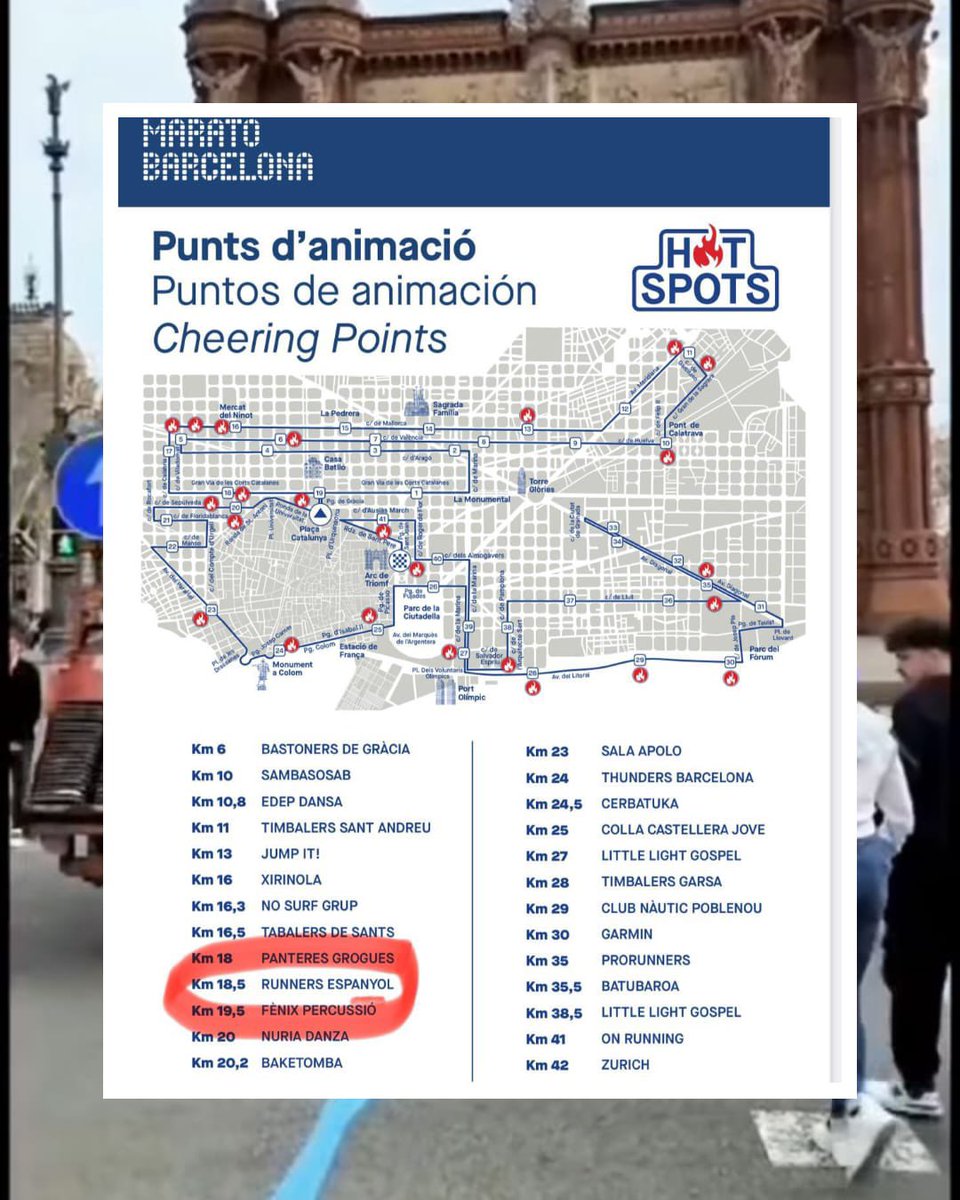Select the Km 16,3 No Surf Grup row
The image size is (960, 1200).
pyautogui.click(x=274, y=905)
